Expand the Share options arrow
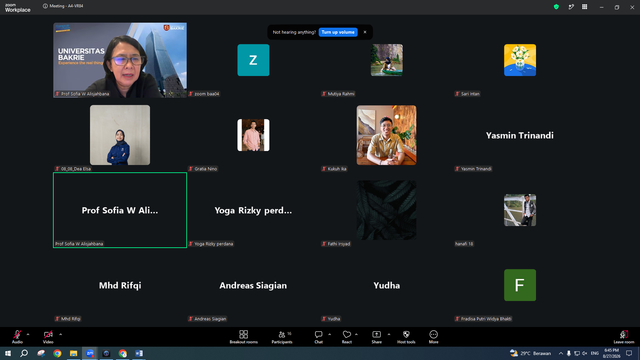 [x=389, y=334]
